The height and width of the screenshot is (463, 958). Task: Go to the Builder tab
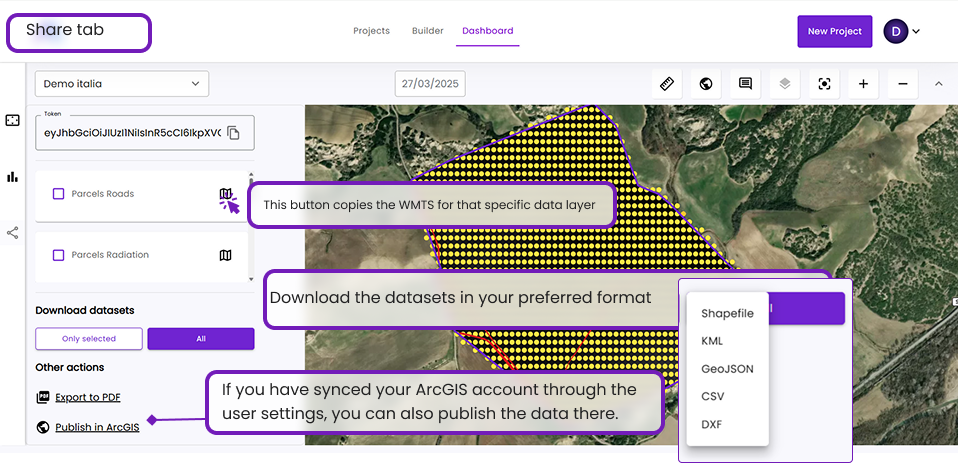428,31
